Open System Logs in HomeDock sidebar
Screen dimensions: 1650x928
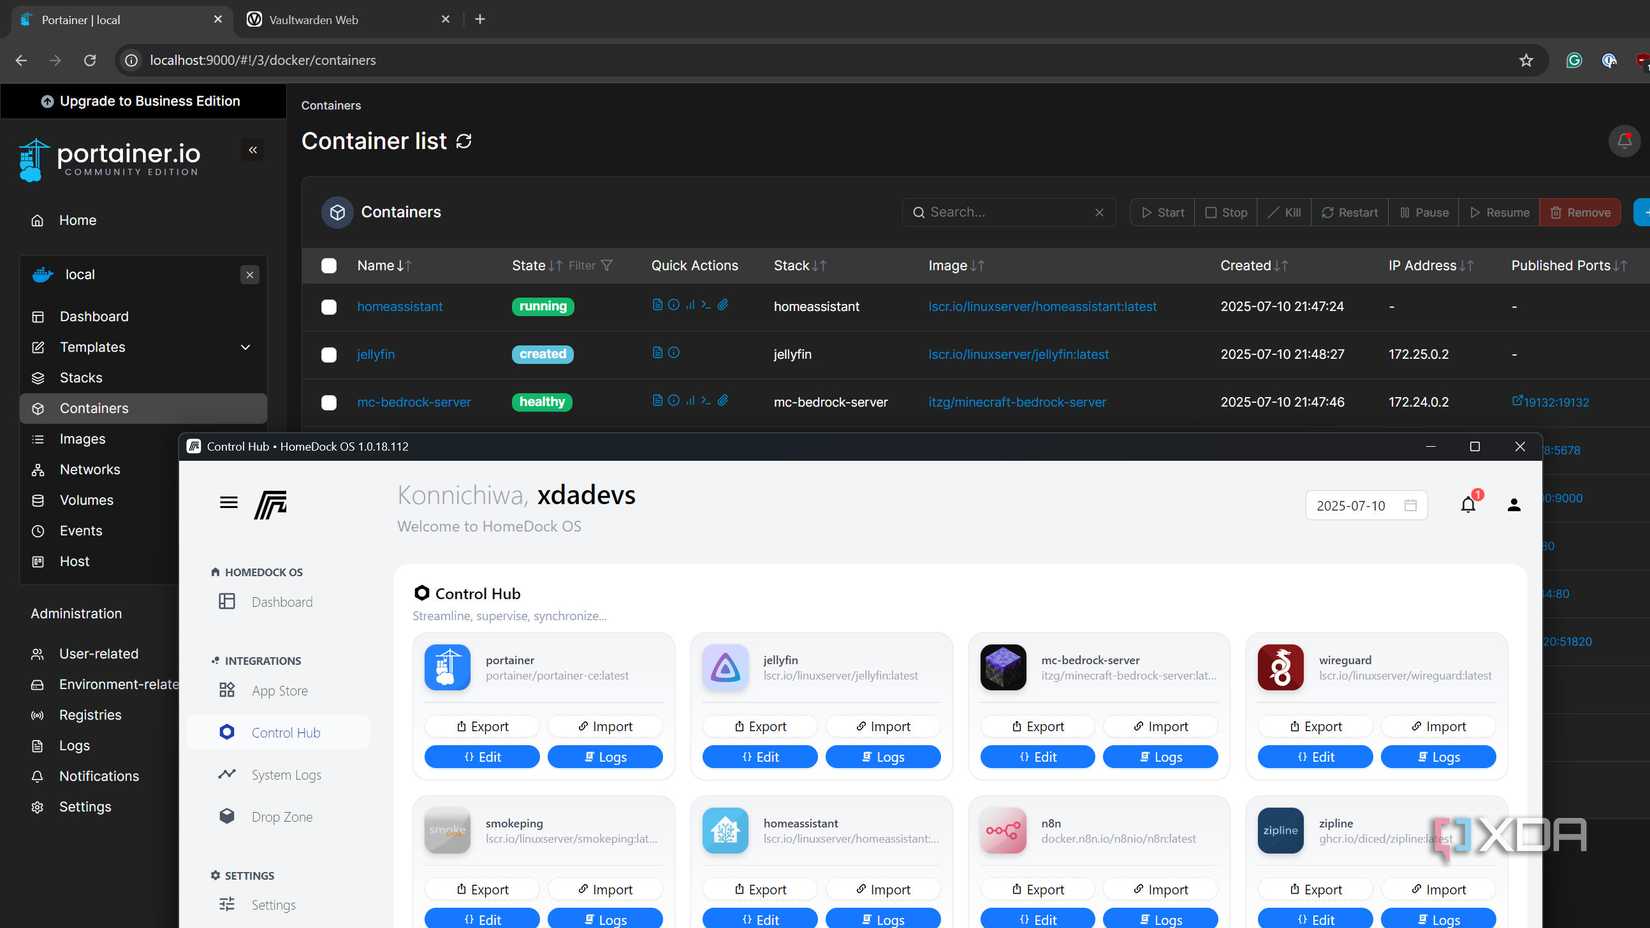pyautogui.click(x=279, y=775)
